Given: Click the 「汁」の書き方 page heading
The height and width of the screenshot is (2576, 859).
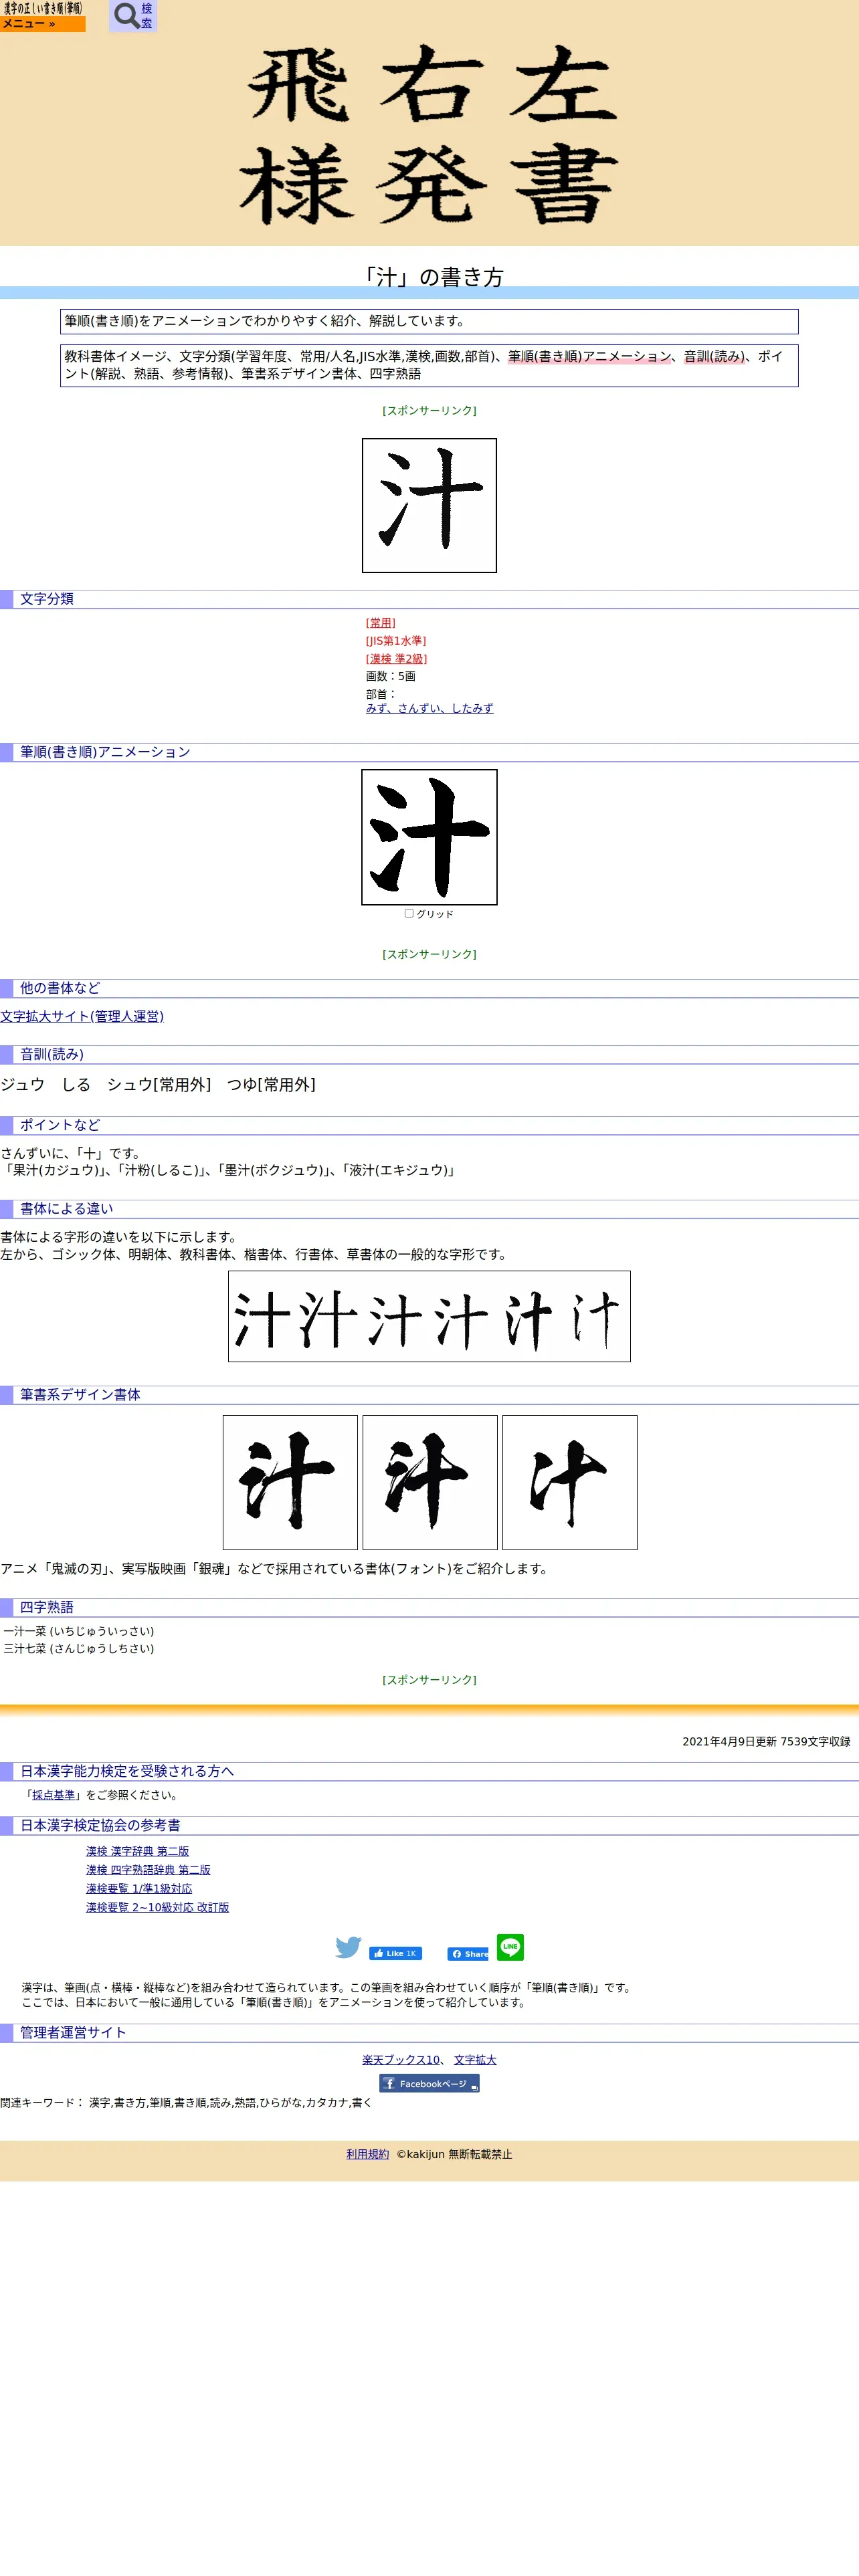Looking at the screenshot, I should tap(431, 277).
